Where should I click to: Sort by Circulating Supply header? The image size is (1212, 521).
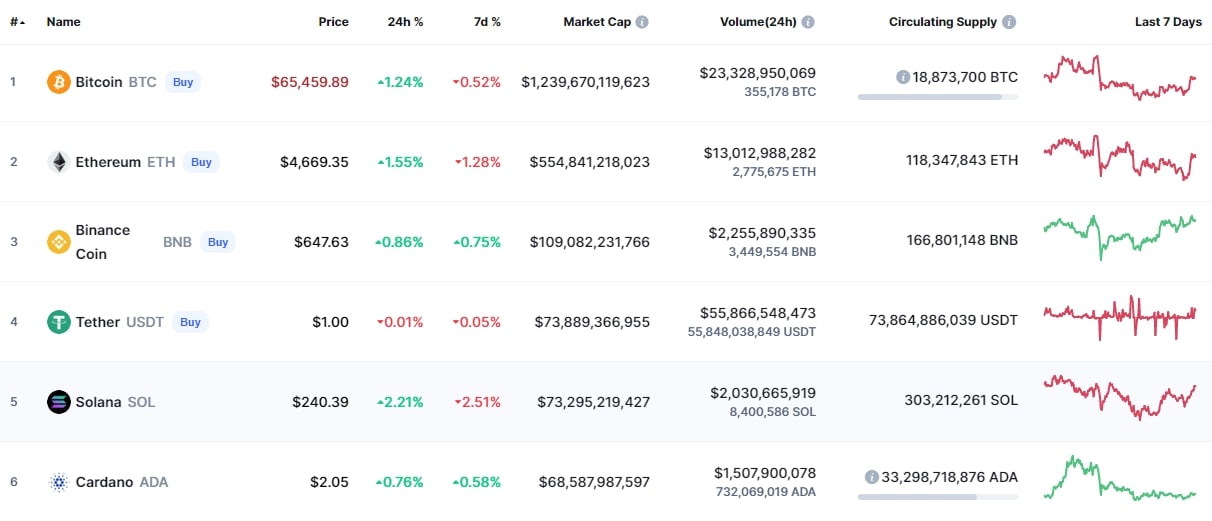point(943,22)
